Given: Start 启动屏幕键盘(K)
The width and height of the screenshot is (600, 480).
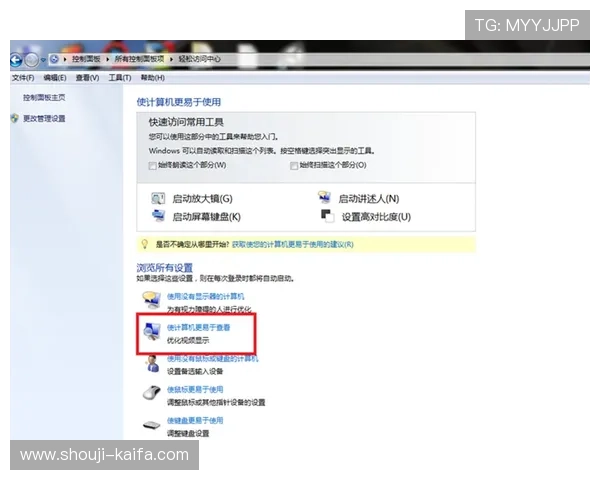Looking at the screenshot, I should coord(207,217).
